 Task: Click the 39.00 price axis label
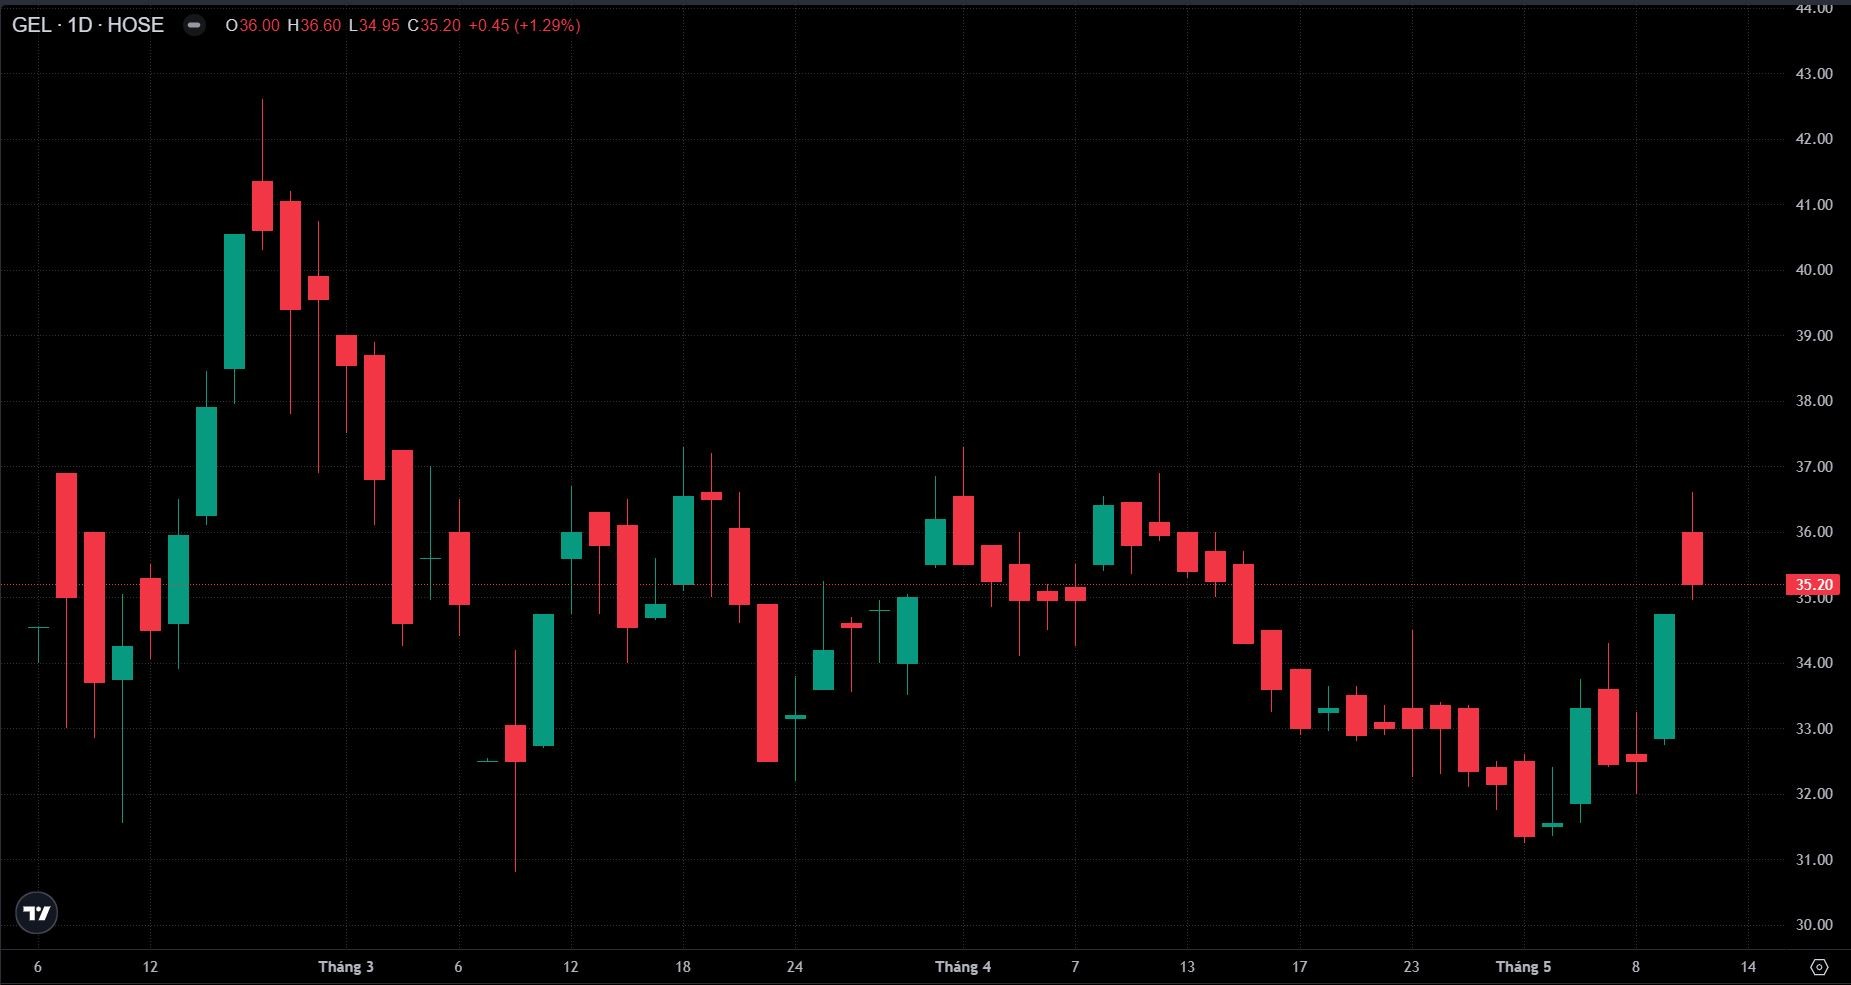[x=1814, y=336]
